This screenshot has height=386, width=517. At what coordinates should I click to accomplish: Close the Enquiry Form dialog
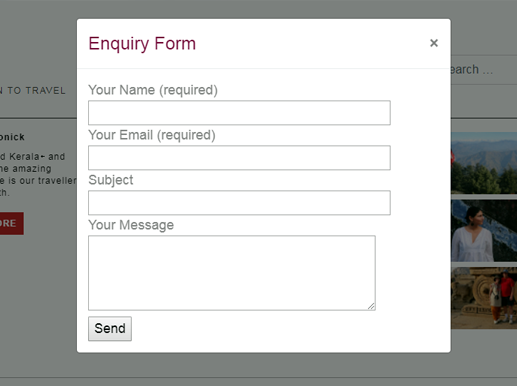tap(434, 43)
